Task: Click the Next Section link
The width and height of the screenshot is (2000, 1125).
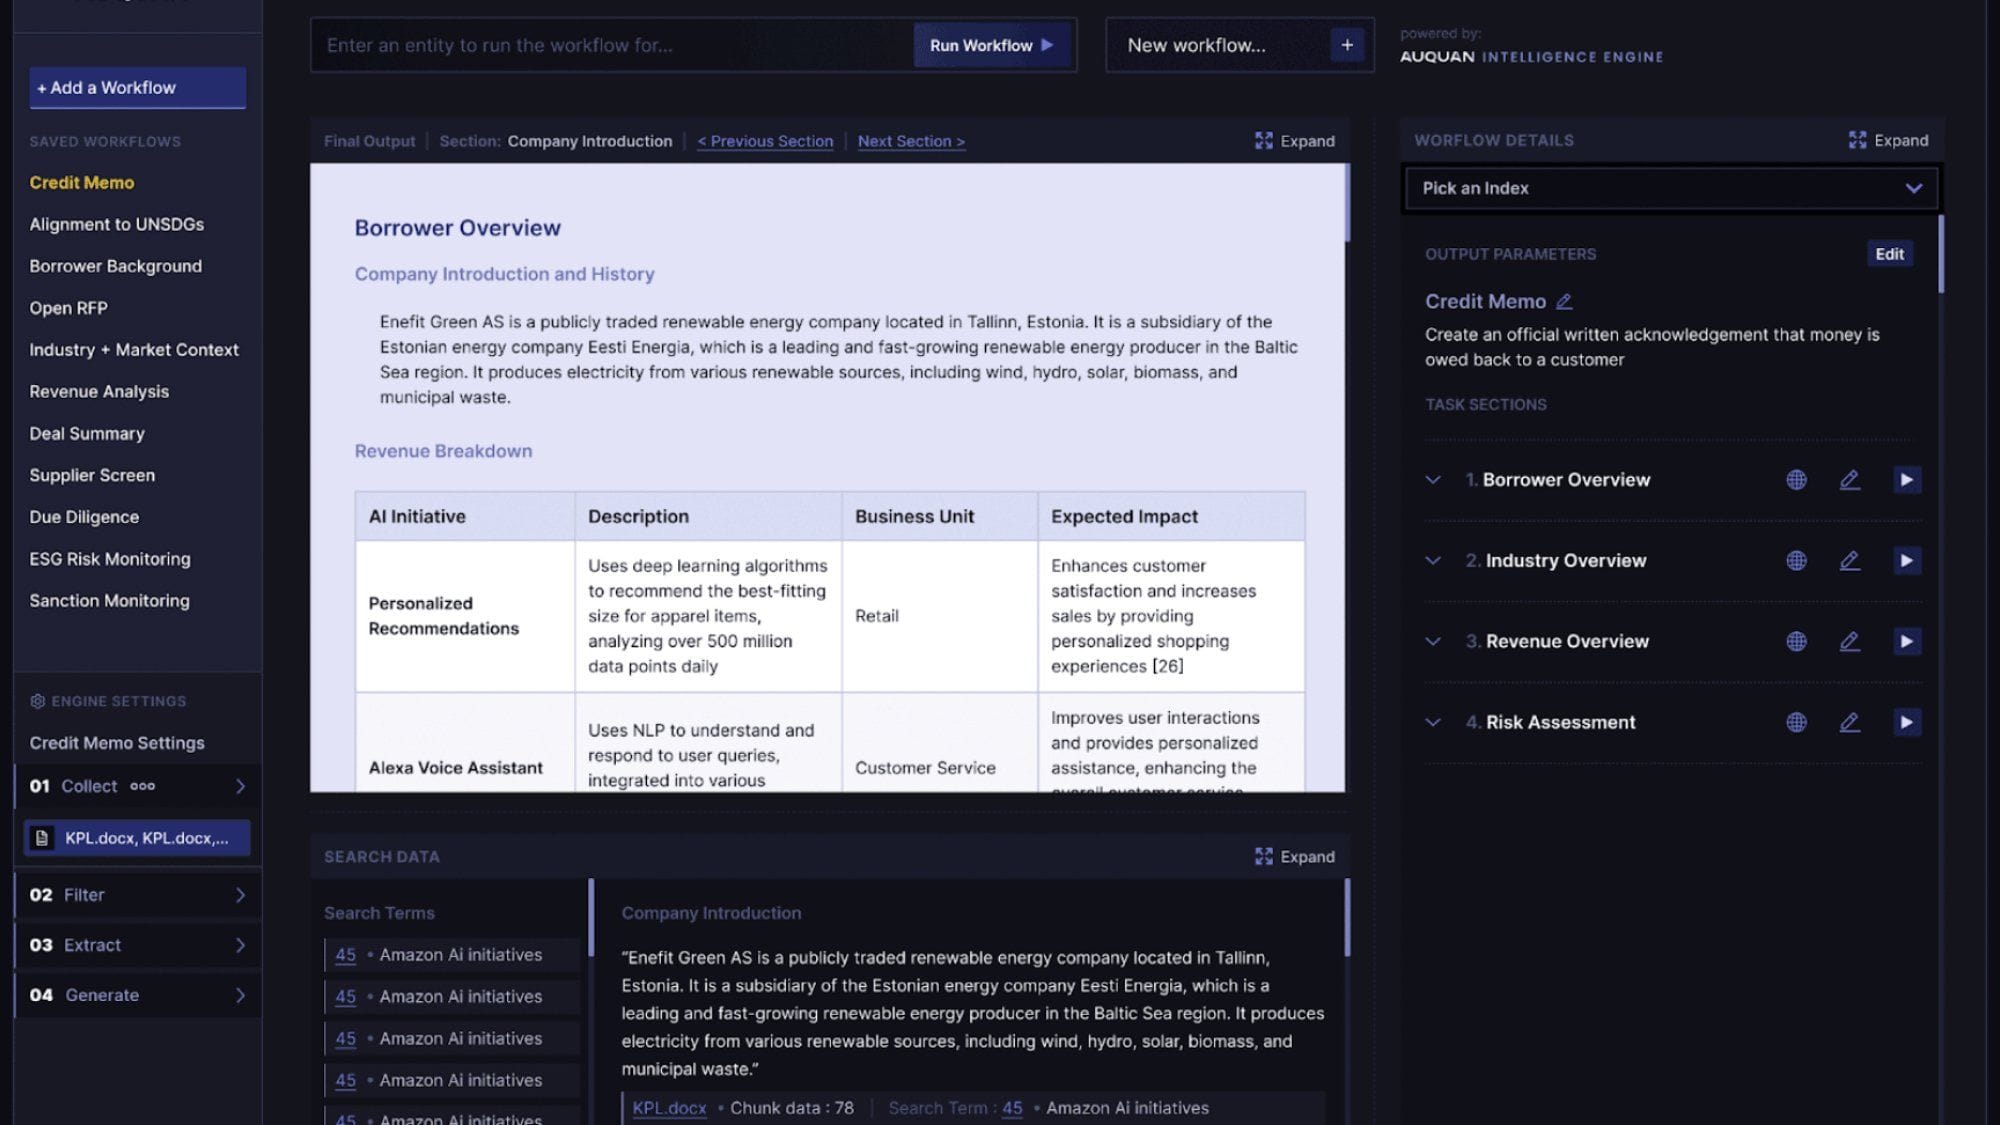Action: (x=910, y=141)
